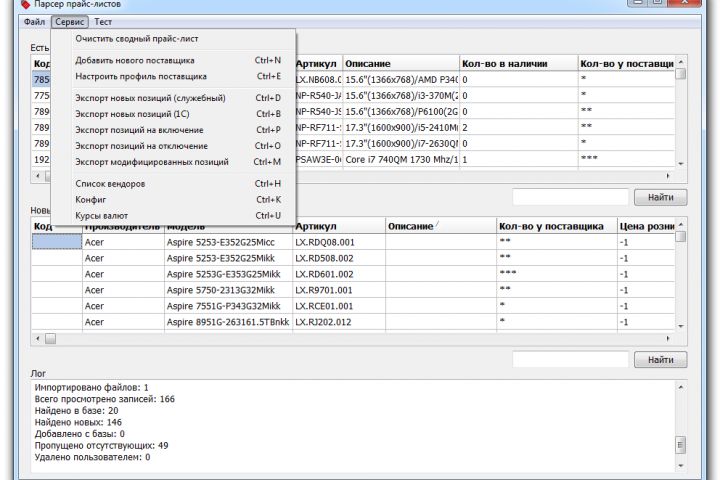Click the log panel scrollbar thumb
This screenshot has width=720, height=480.
pos(681,445)
